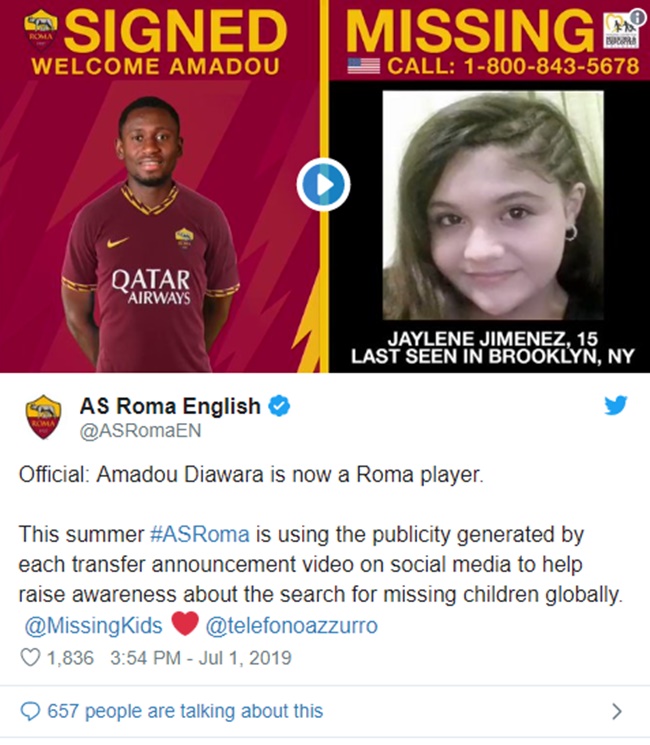Screen dimensions: 650x745
Task: Click the AS Roma crest on the banner
Action: (41, 30)
